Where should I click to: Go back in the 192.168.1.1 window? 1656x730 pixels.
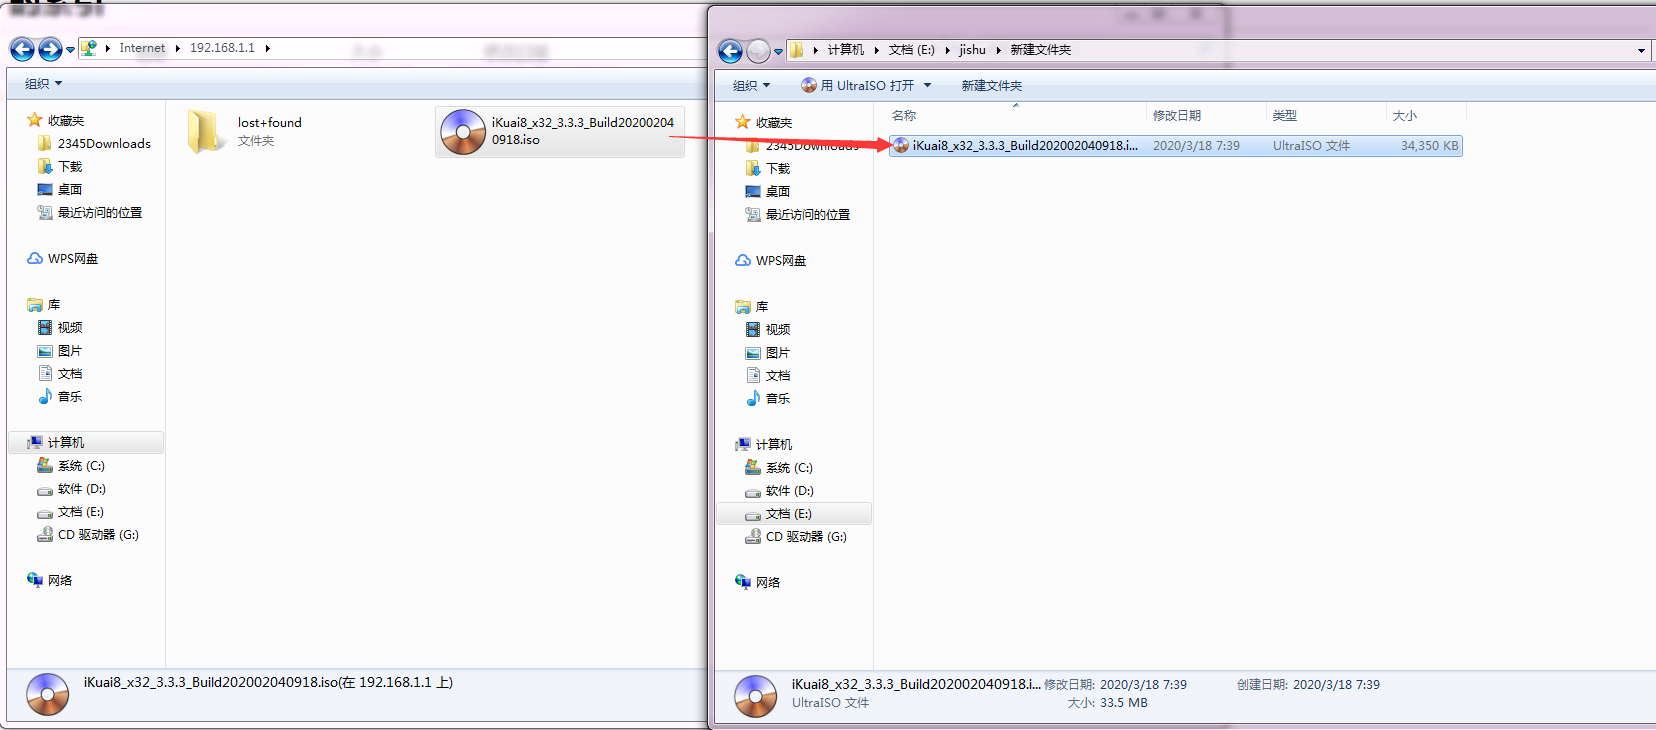coord(22,49)
